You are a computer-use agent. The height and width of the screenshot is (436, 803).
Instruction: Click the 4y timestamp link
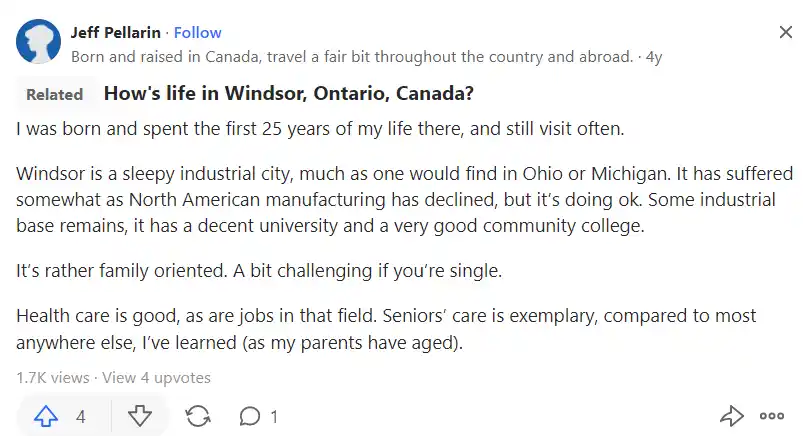653,56
